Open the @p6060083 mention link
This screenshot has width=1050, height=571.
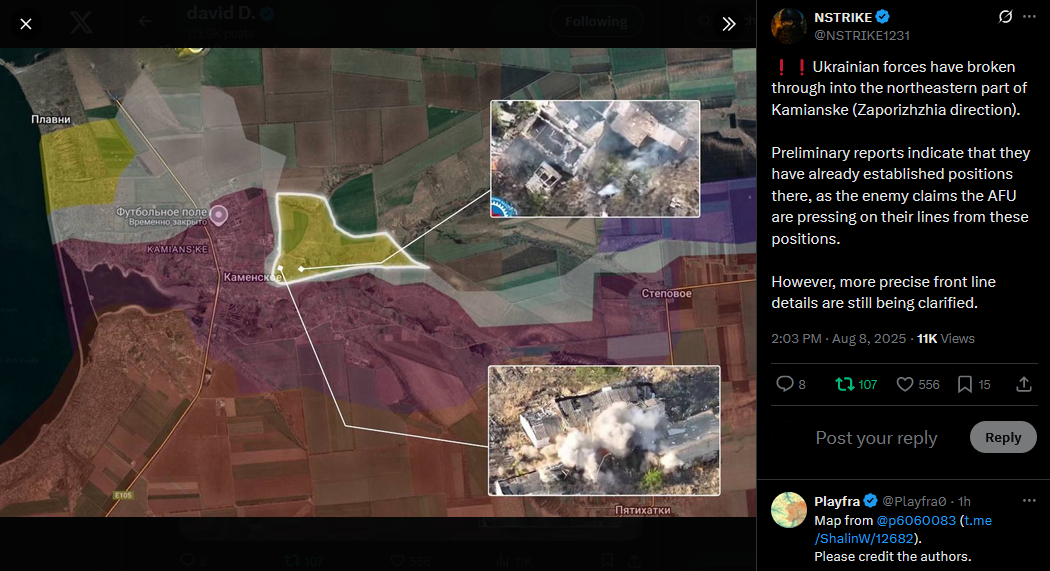[916, 520]
